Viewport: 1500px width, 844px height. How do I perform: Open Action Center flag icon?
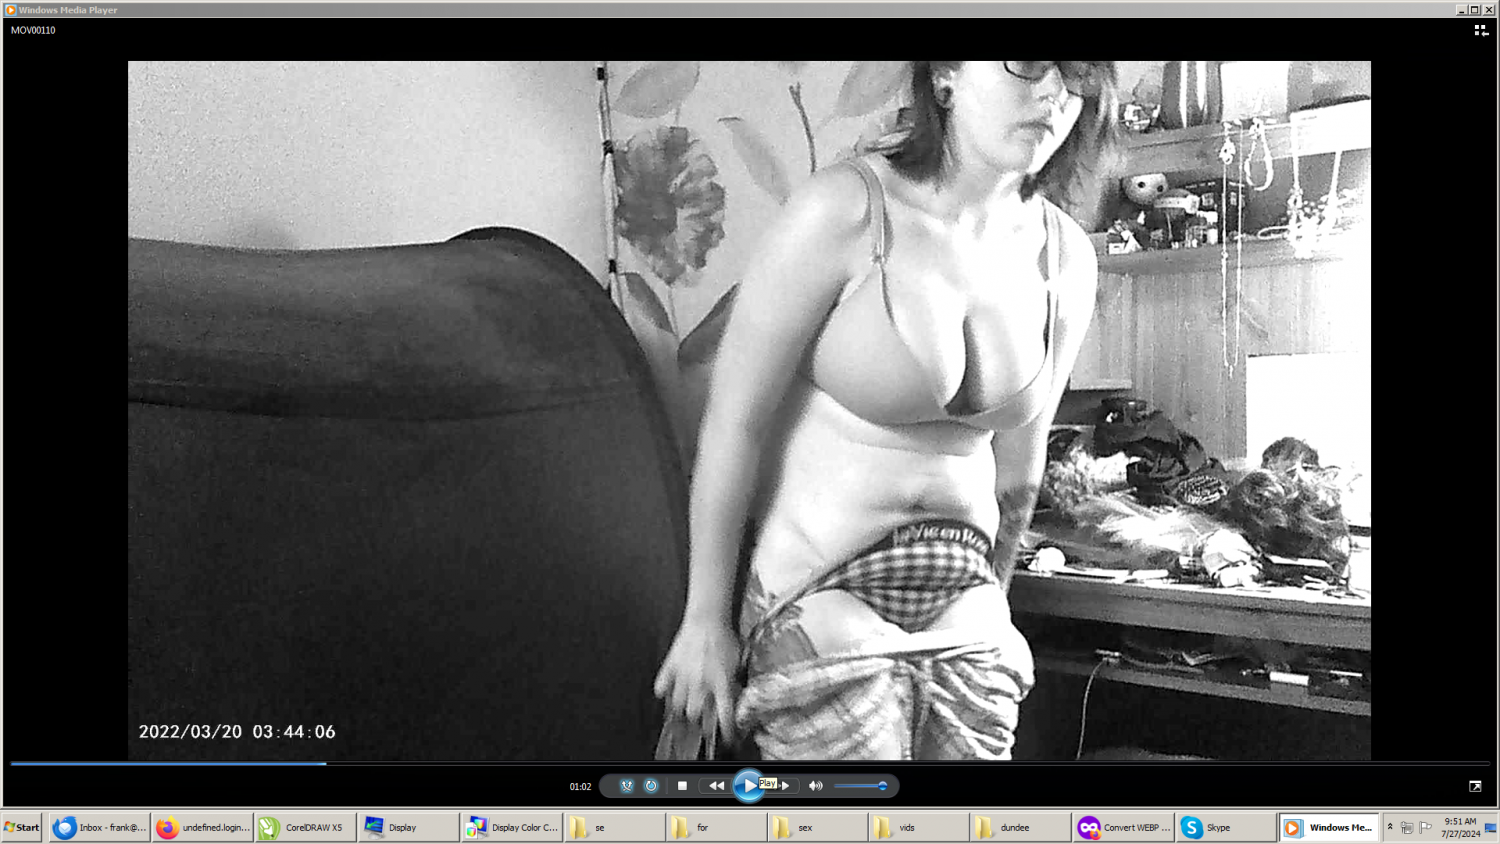pyautogui.click(x=1425, y=828)
